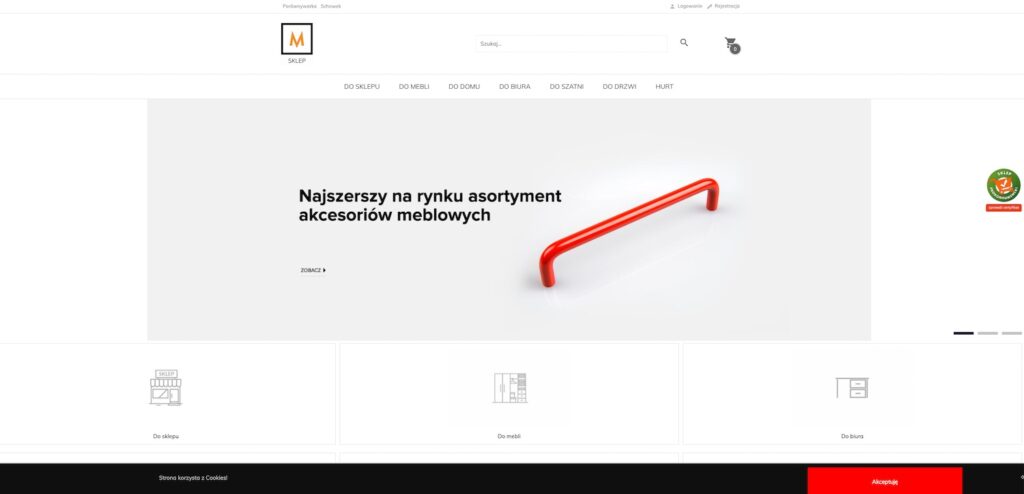
Task: Expand the DO MEBLI menu
Action: coord(414,86)
